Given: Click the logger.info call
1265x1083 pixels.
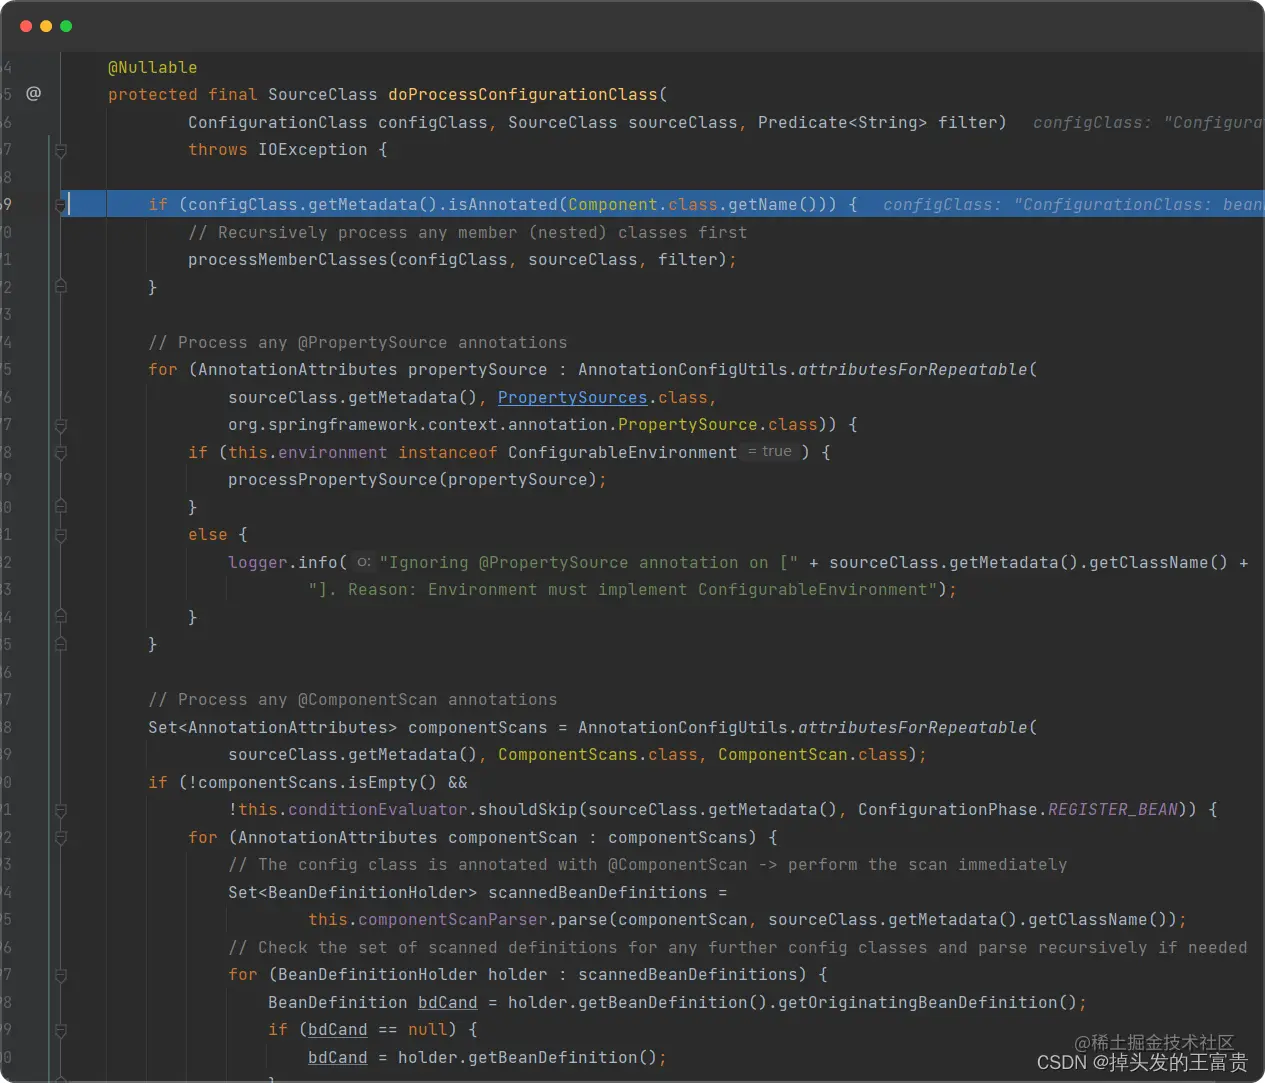Looking at the screenshot, I should click(283, 562).
